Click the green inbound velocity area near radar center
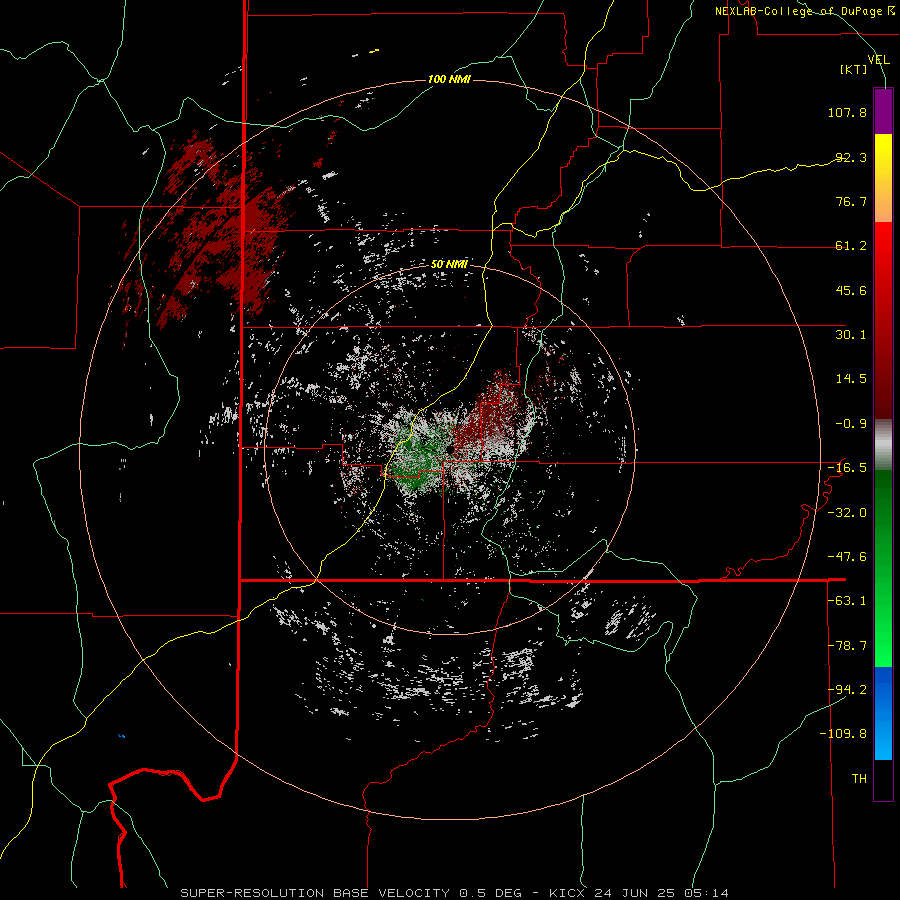 click(x=419, y=462)
